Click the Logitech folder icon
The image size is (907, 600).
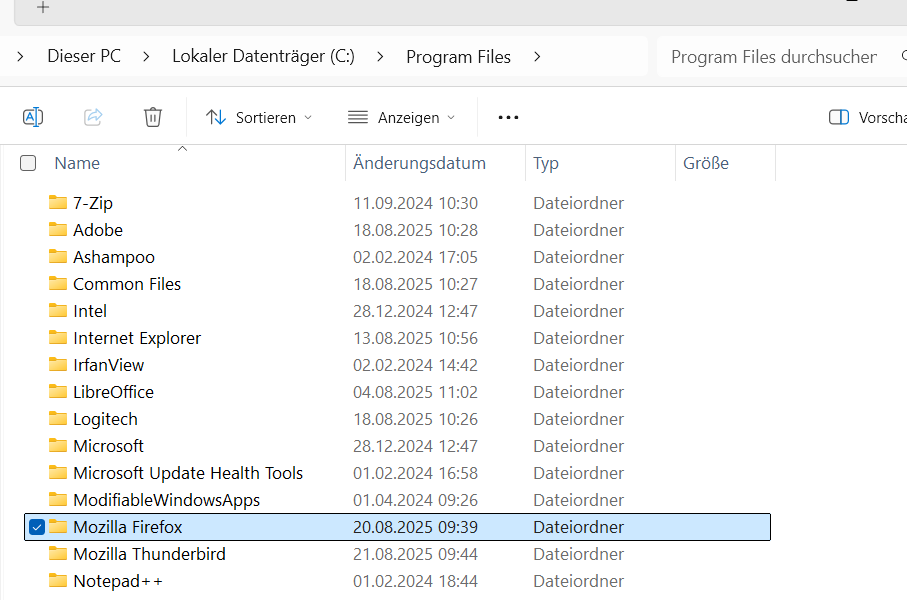(x=58, y=418)
